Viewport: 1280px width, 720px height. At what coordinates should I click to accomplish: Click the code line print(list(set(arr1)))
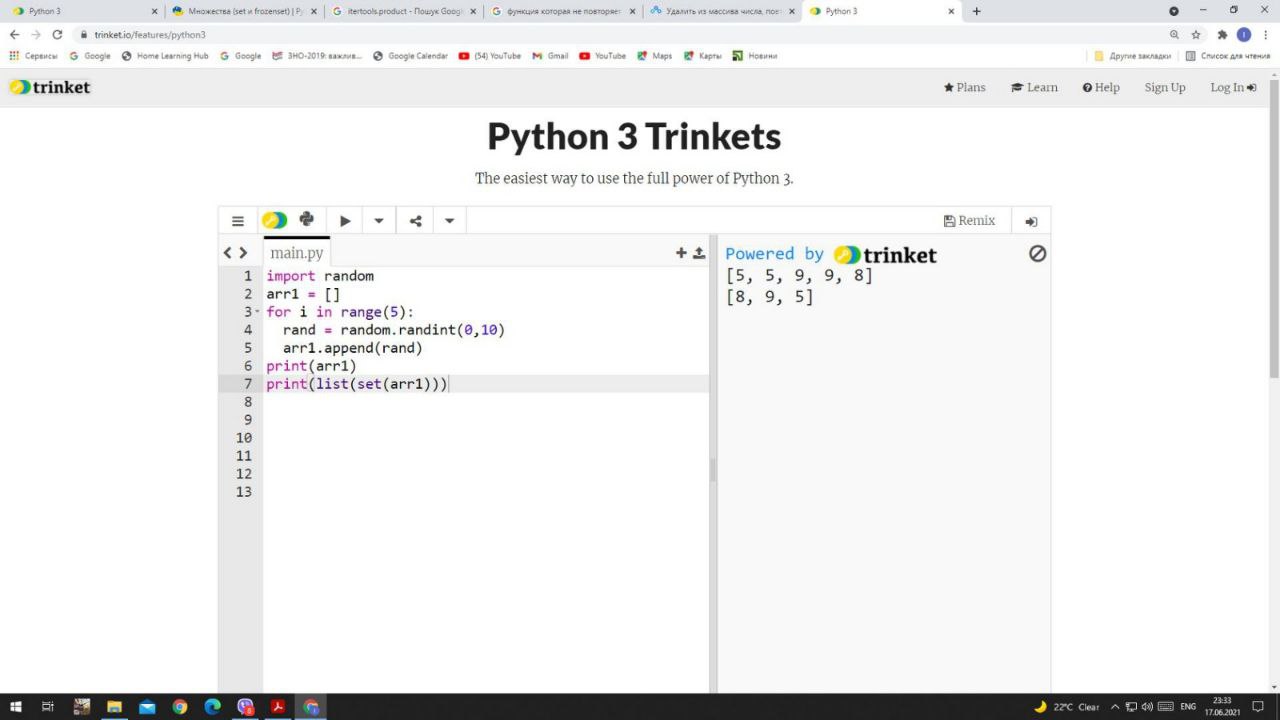point(357,384)
